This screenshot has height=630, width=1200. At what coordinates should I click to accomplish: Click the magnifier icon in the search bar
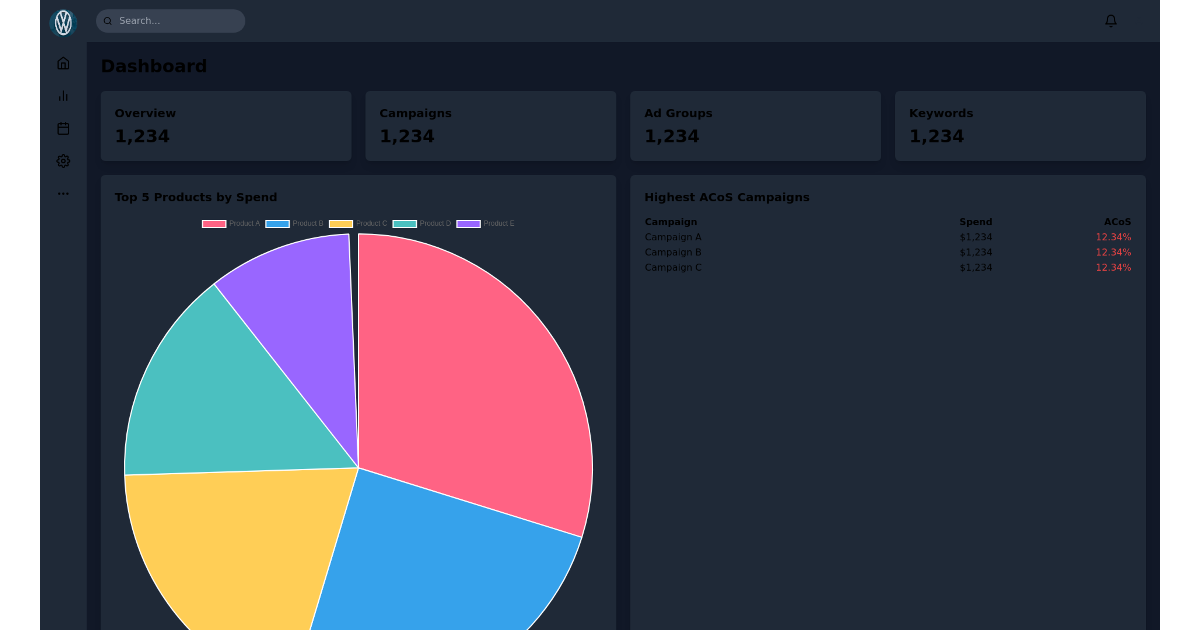(107, 20)
